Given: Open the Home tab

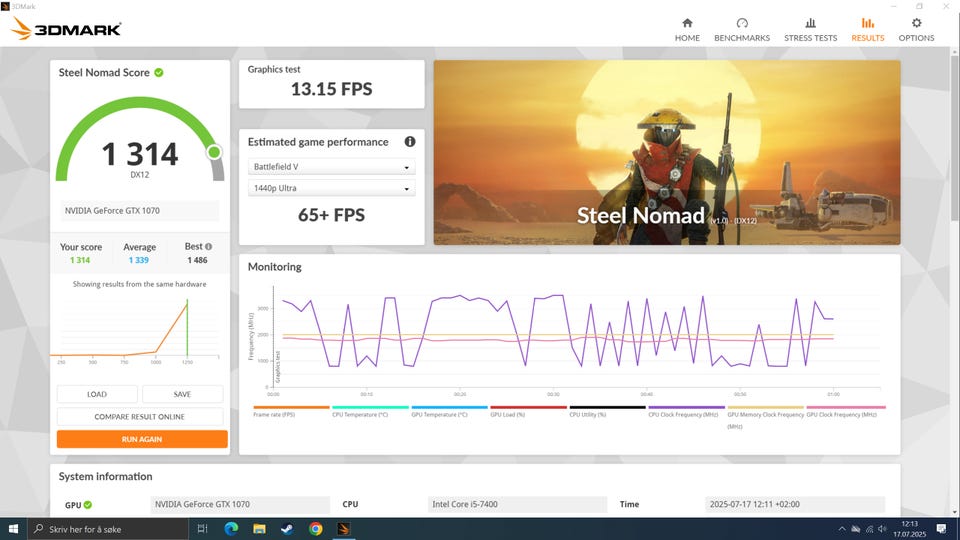Looking at the screenshot, I should (x=687, y=29).
